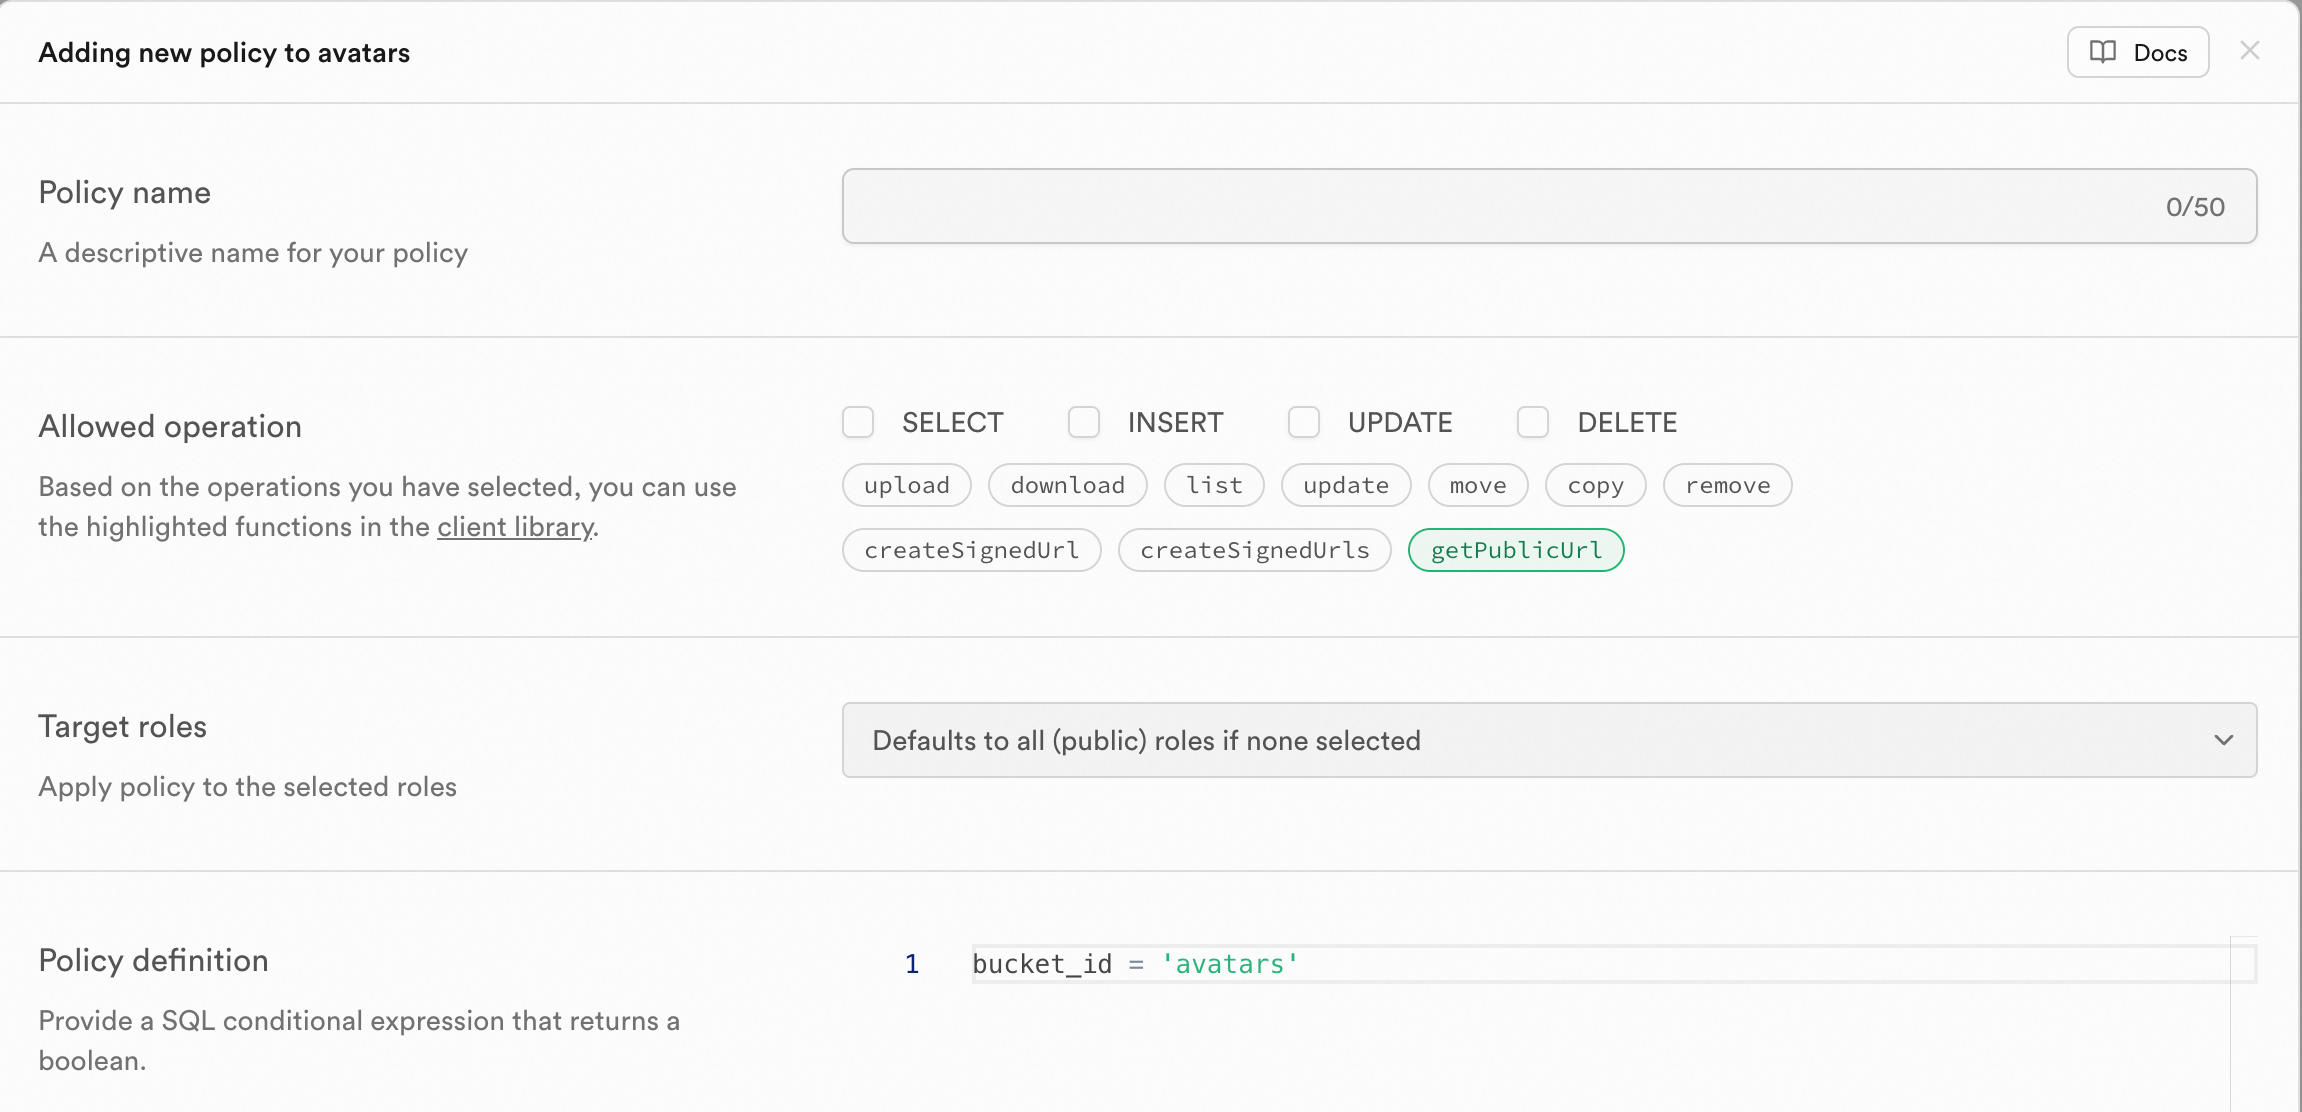Select the download function pill
Screen dimensions: 2302x1112
1067,486
